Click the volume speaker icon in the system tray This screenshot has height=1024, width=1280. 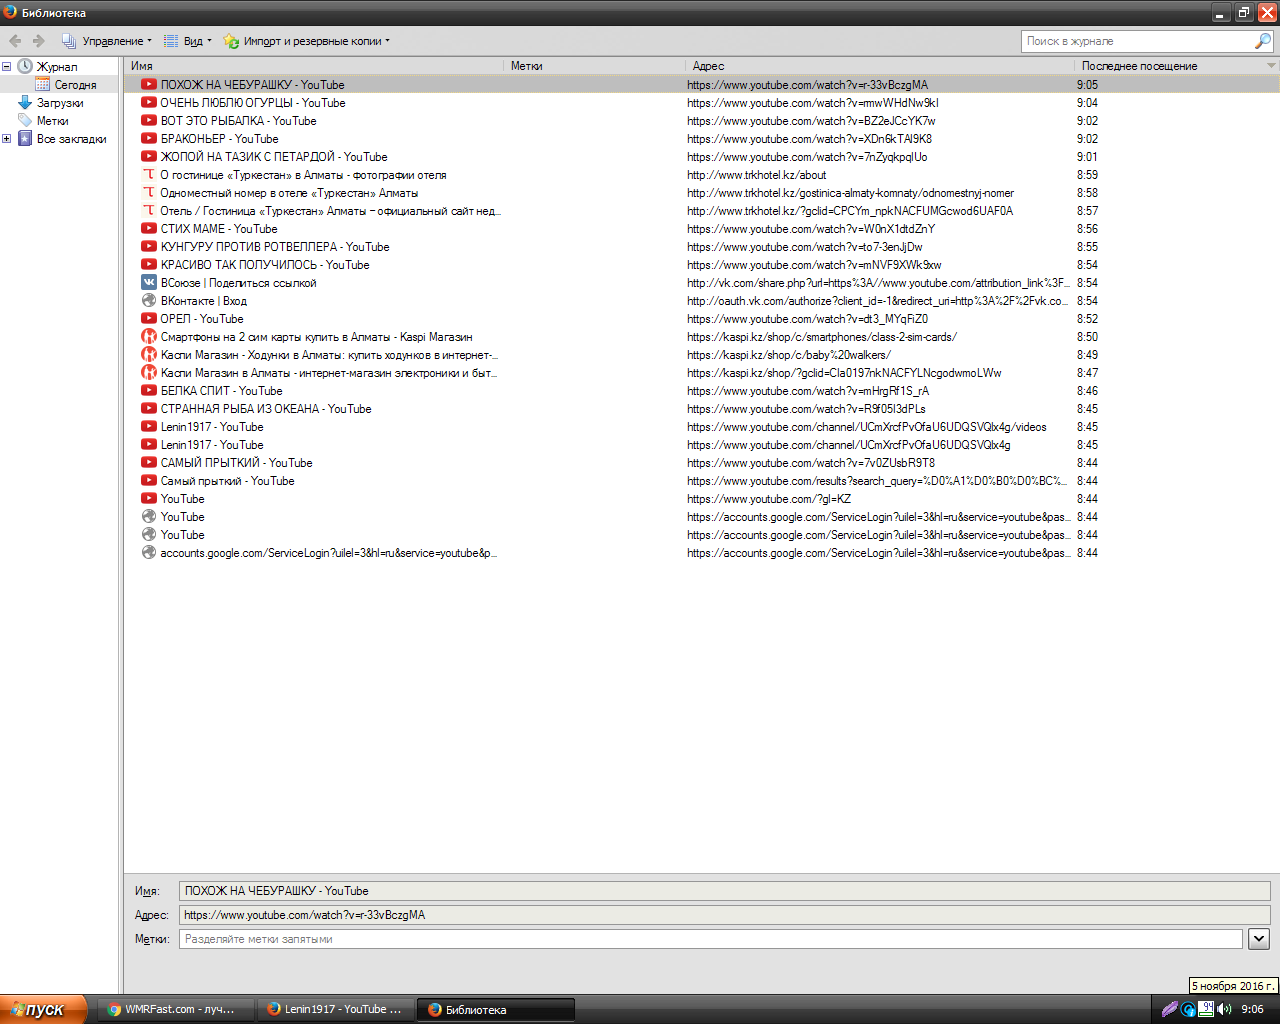click(1225, 1010)
